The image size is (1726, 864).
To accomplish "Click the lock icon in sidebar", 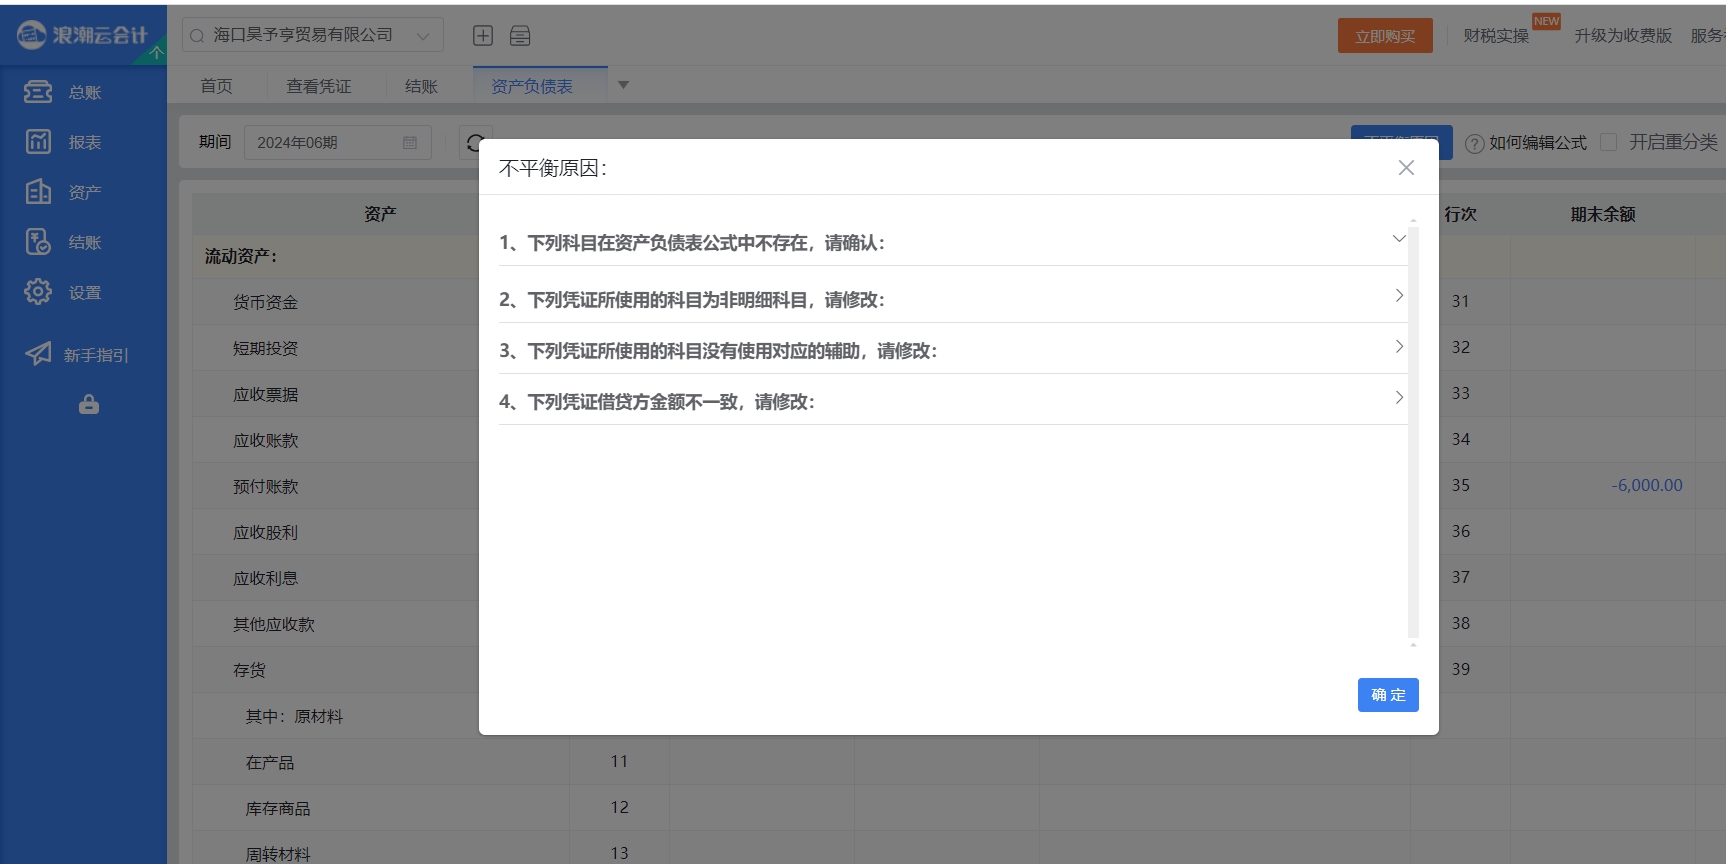I will pyautogui.click(x=89, y=404).
